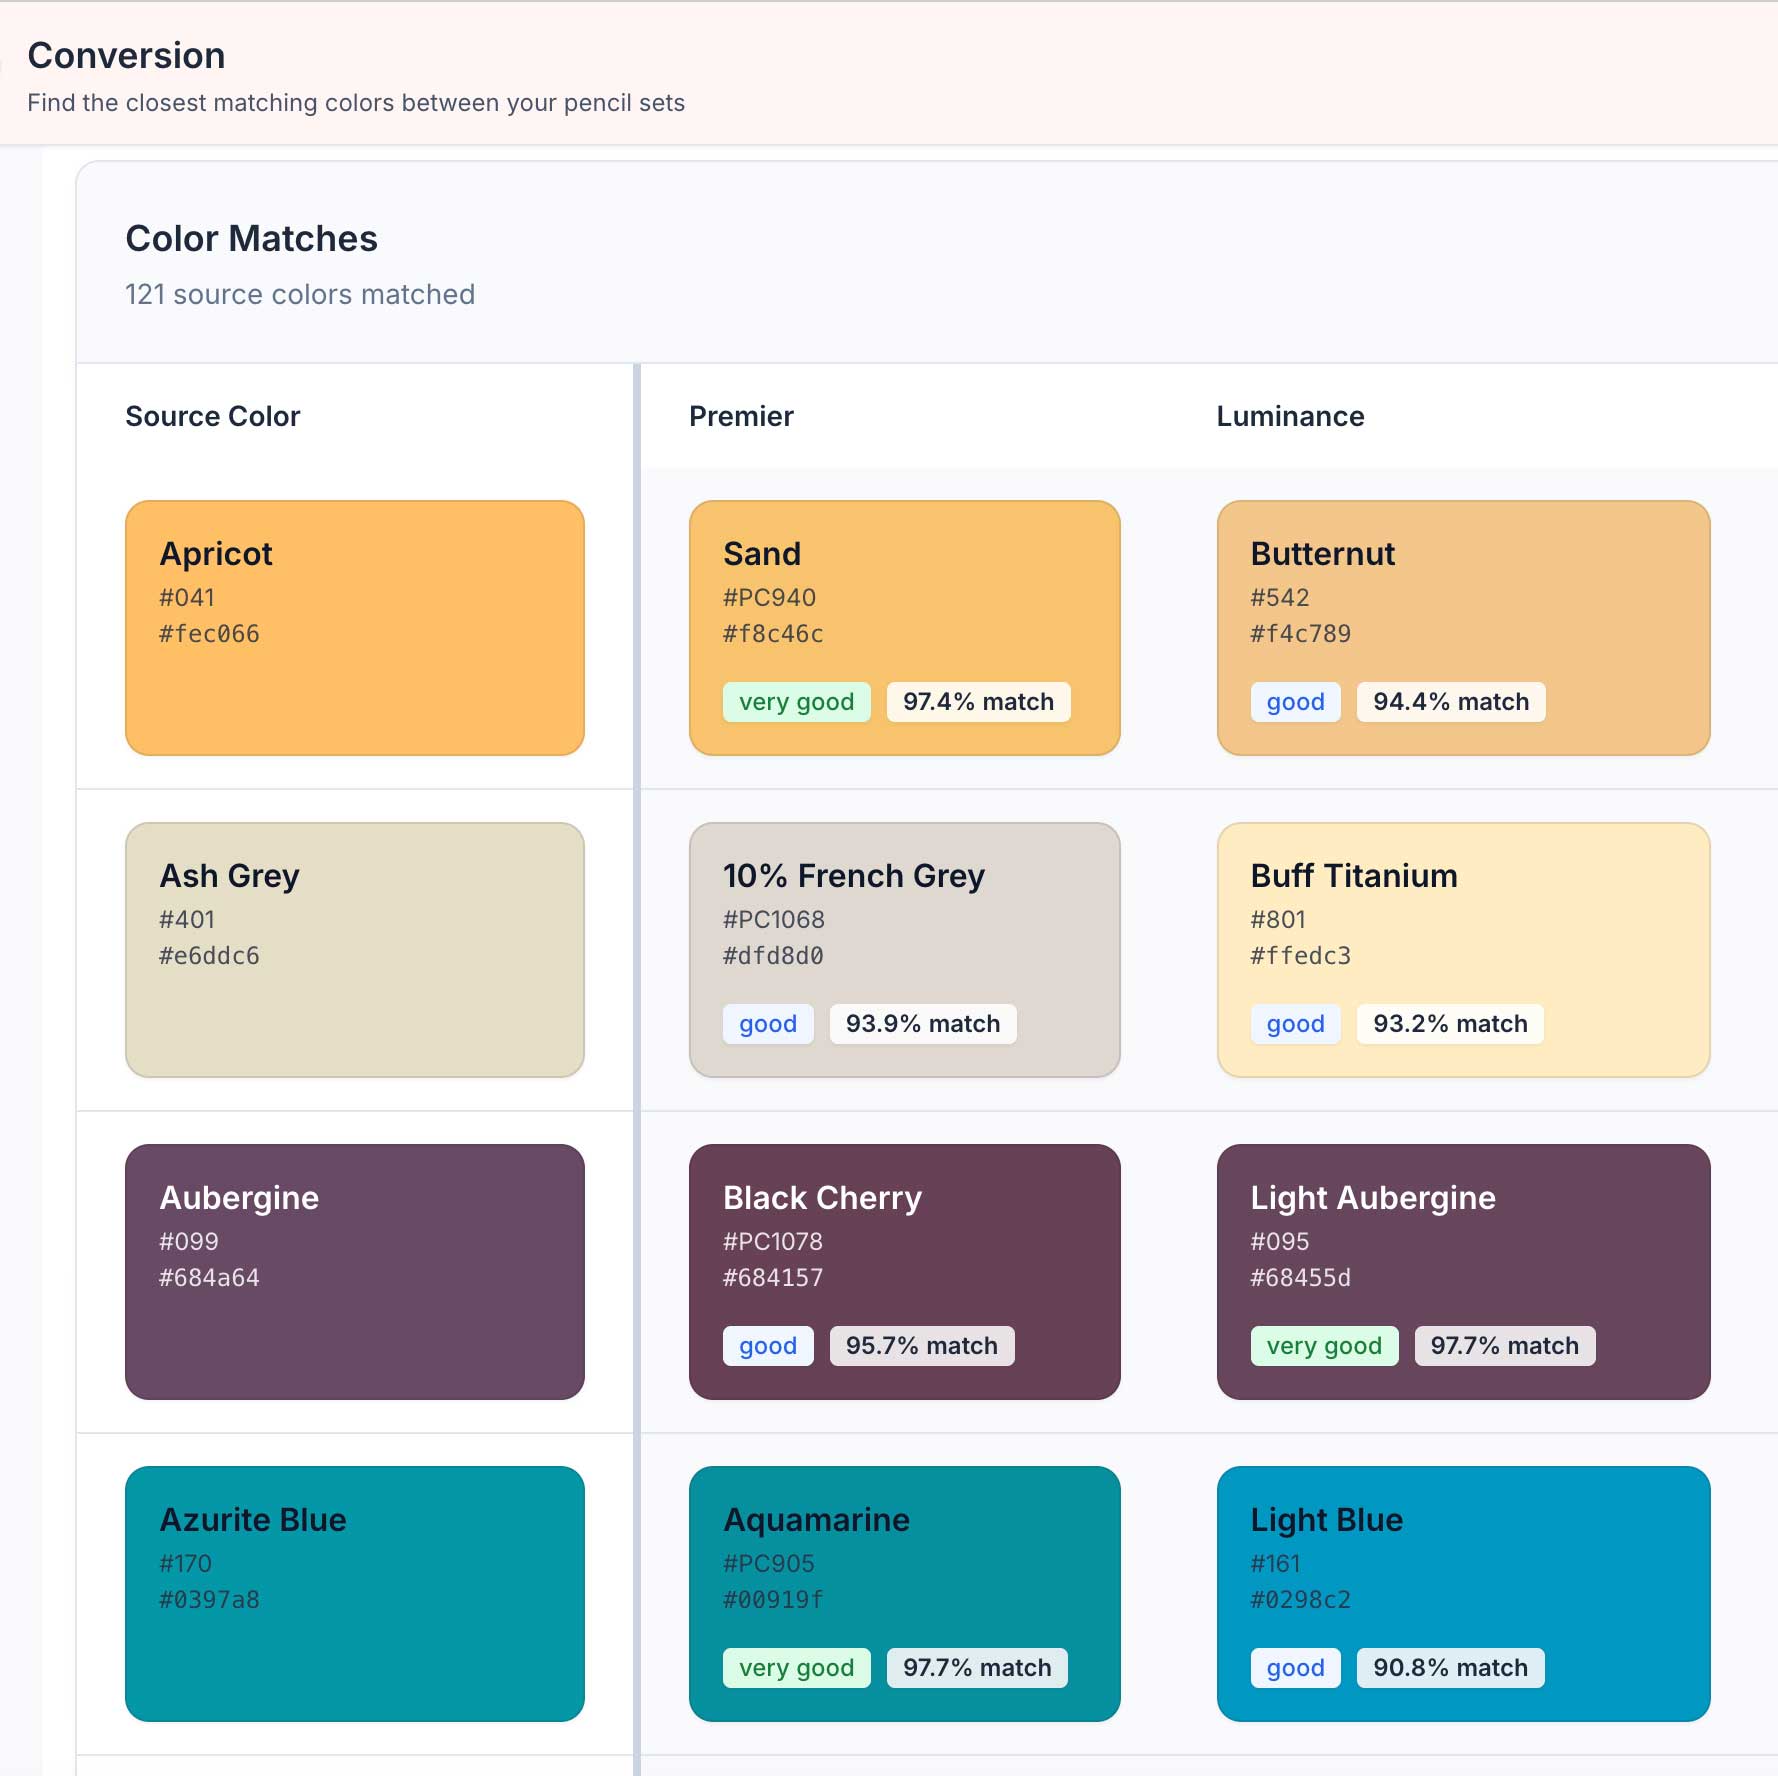Click the good badge on Light Blue
The image size is (1778, 1776).
pyautogui.click(x=1296, y=1668)
